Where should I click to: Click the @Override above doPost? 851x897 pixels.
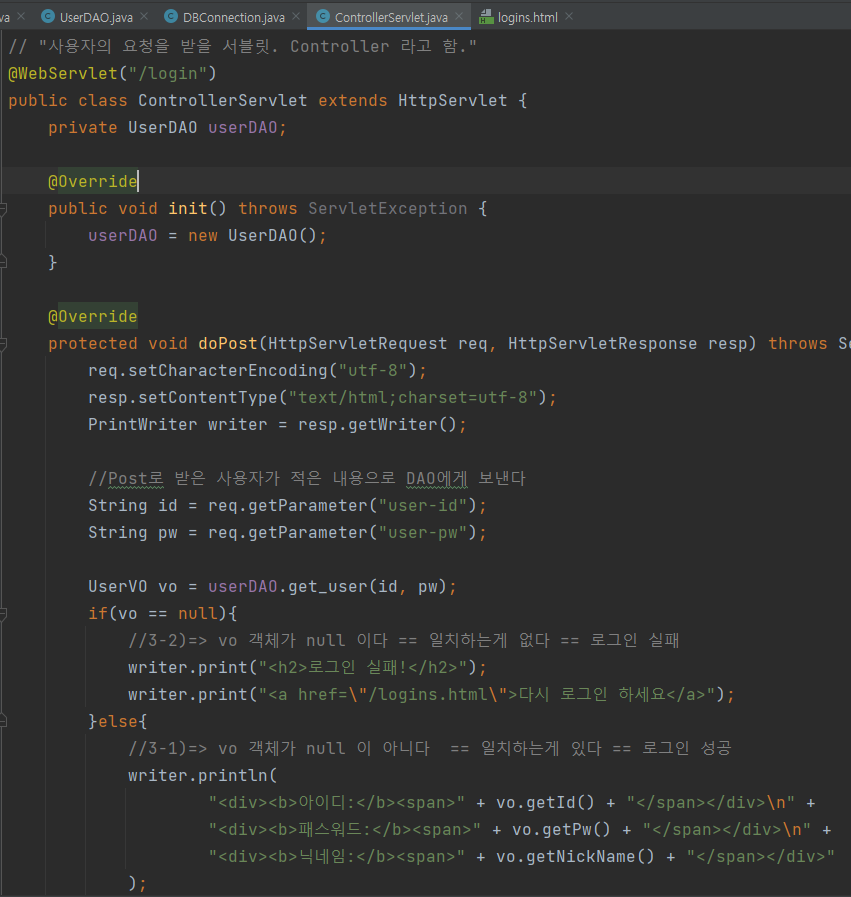[x=93, y=316]
